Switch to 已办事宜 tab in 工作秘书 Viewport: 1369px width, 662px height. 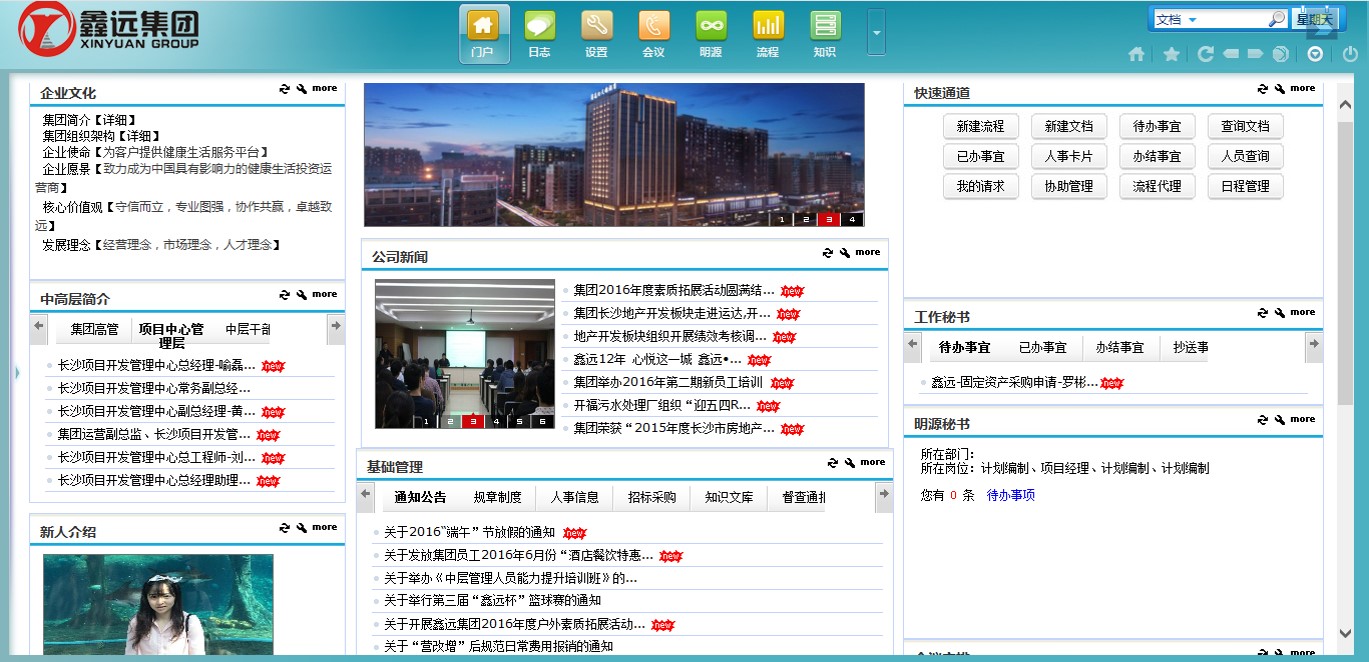(x=1042, y=347)
